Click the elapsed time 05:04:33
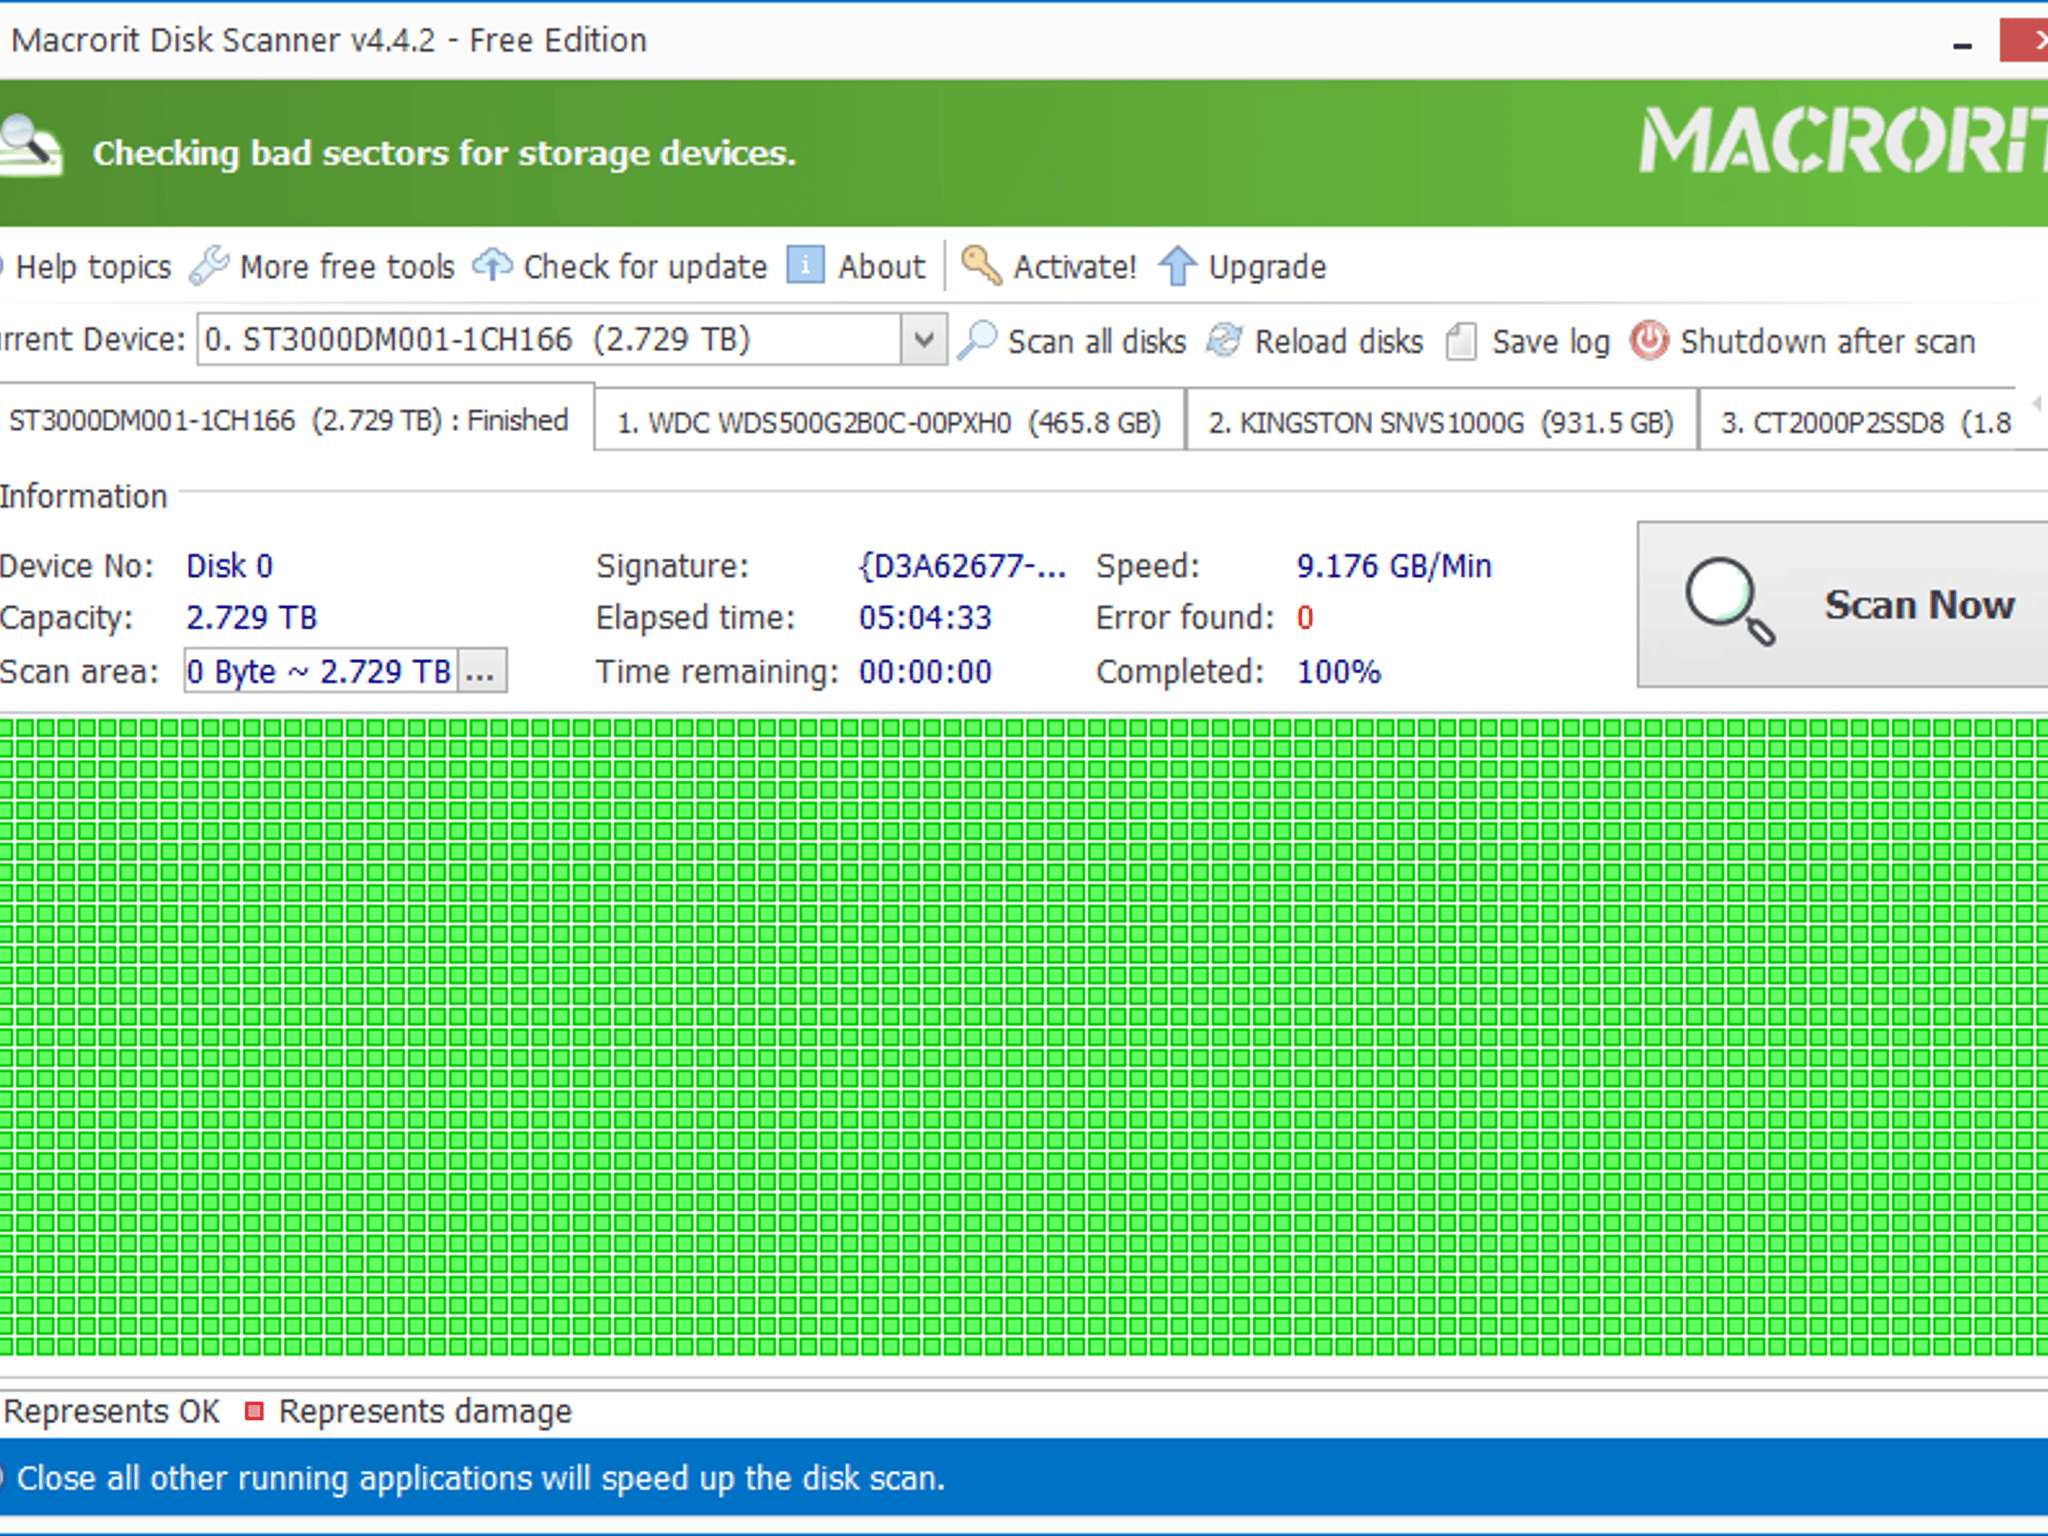This screenshot has height=1536, width=2048. point(925,617)
